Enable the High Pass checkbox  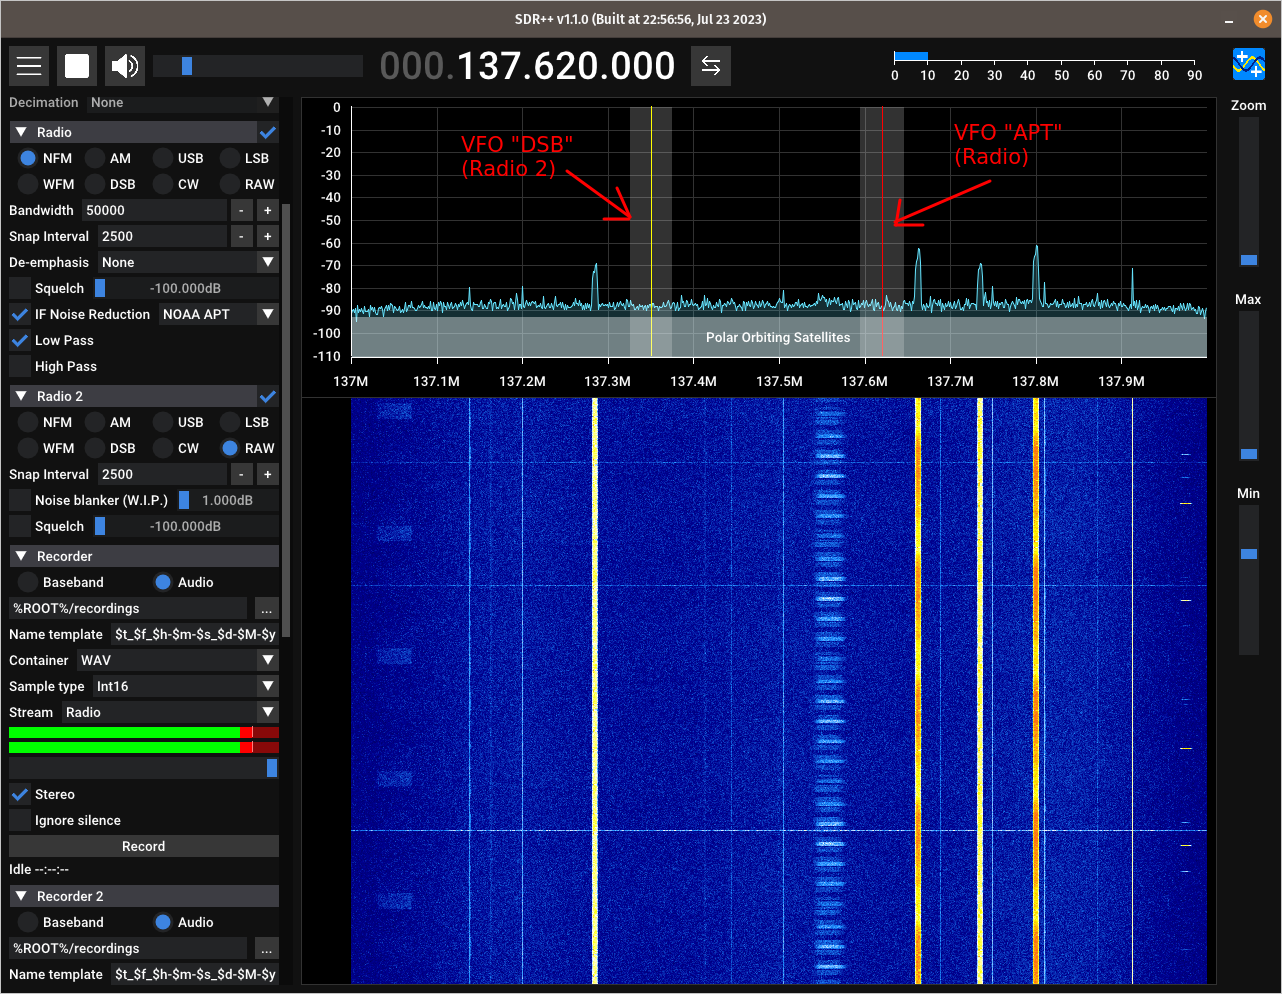click(19, 366)
